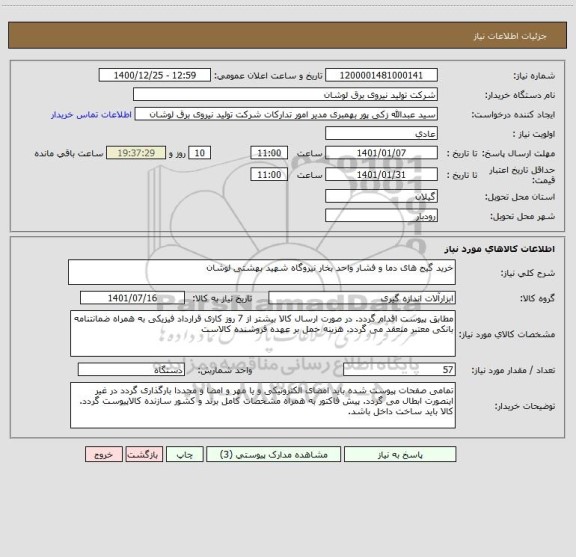Click the 11:00 time beside 1401/01/31

click(269, 175)
